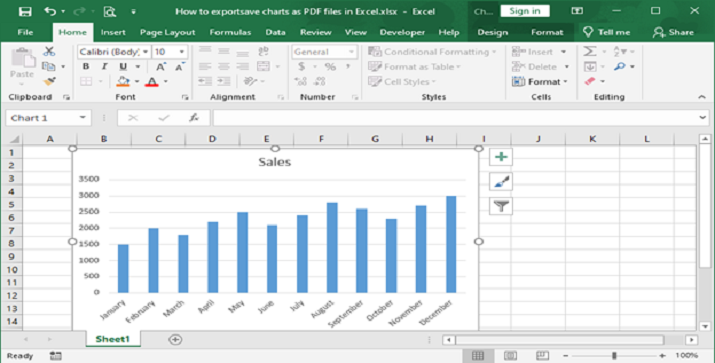Viewport: 715px width, 363px height.
Task: Open the Name Box dropdown arrow
Action: [83, 118]
